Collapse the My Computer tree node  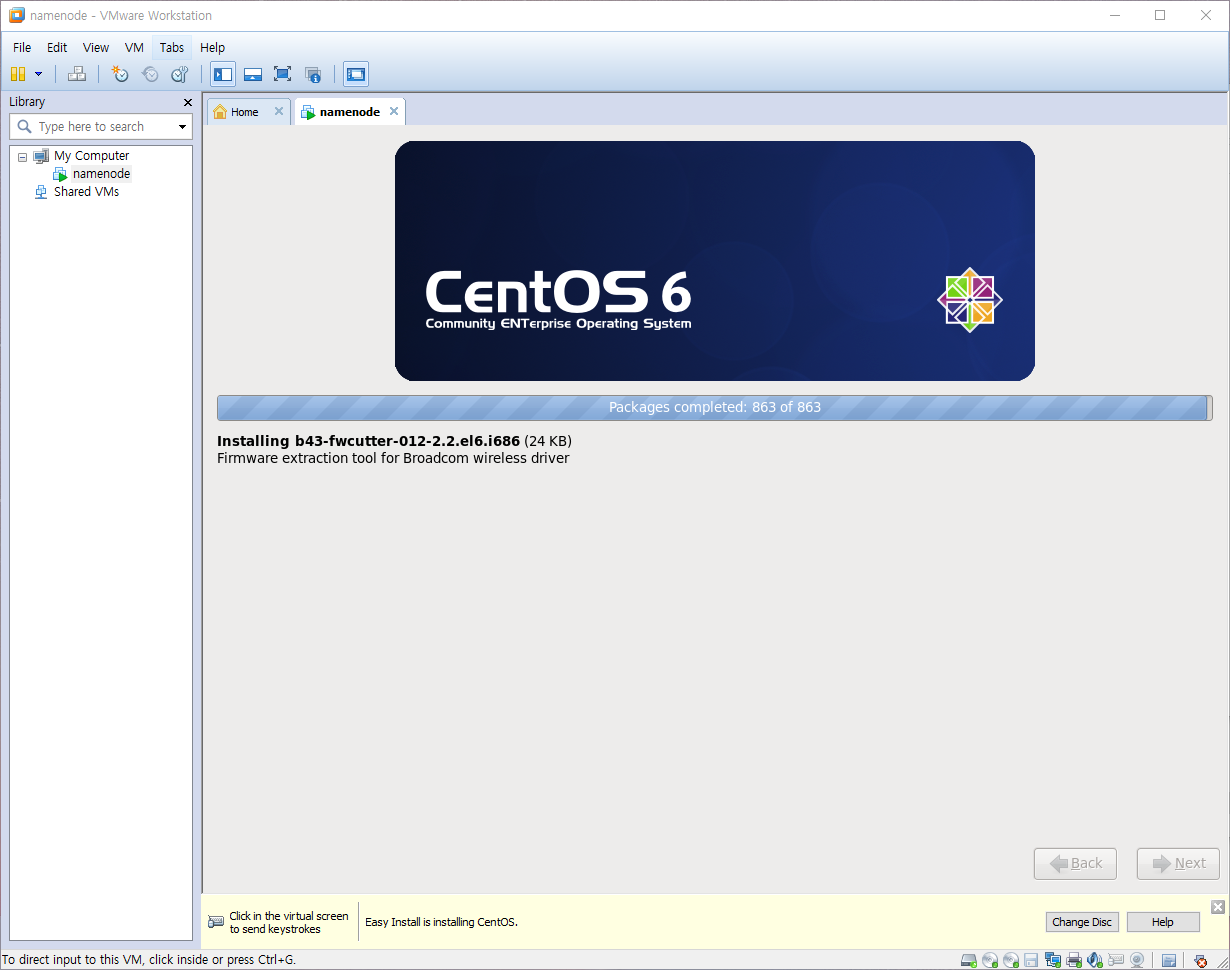[22, 156]
